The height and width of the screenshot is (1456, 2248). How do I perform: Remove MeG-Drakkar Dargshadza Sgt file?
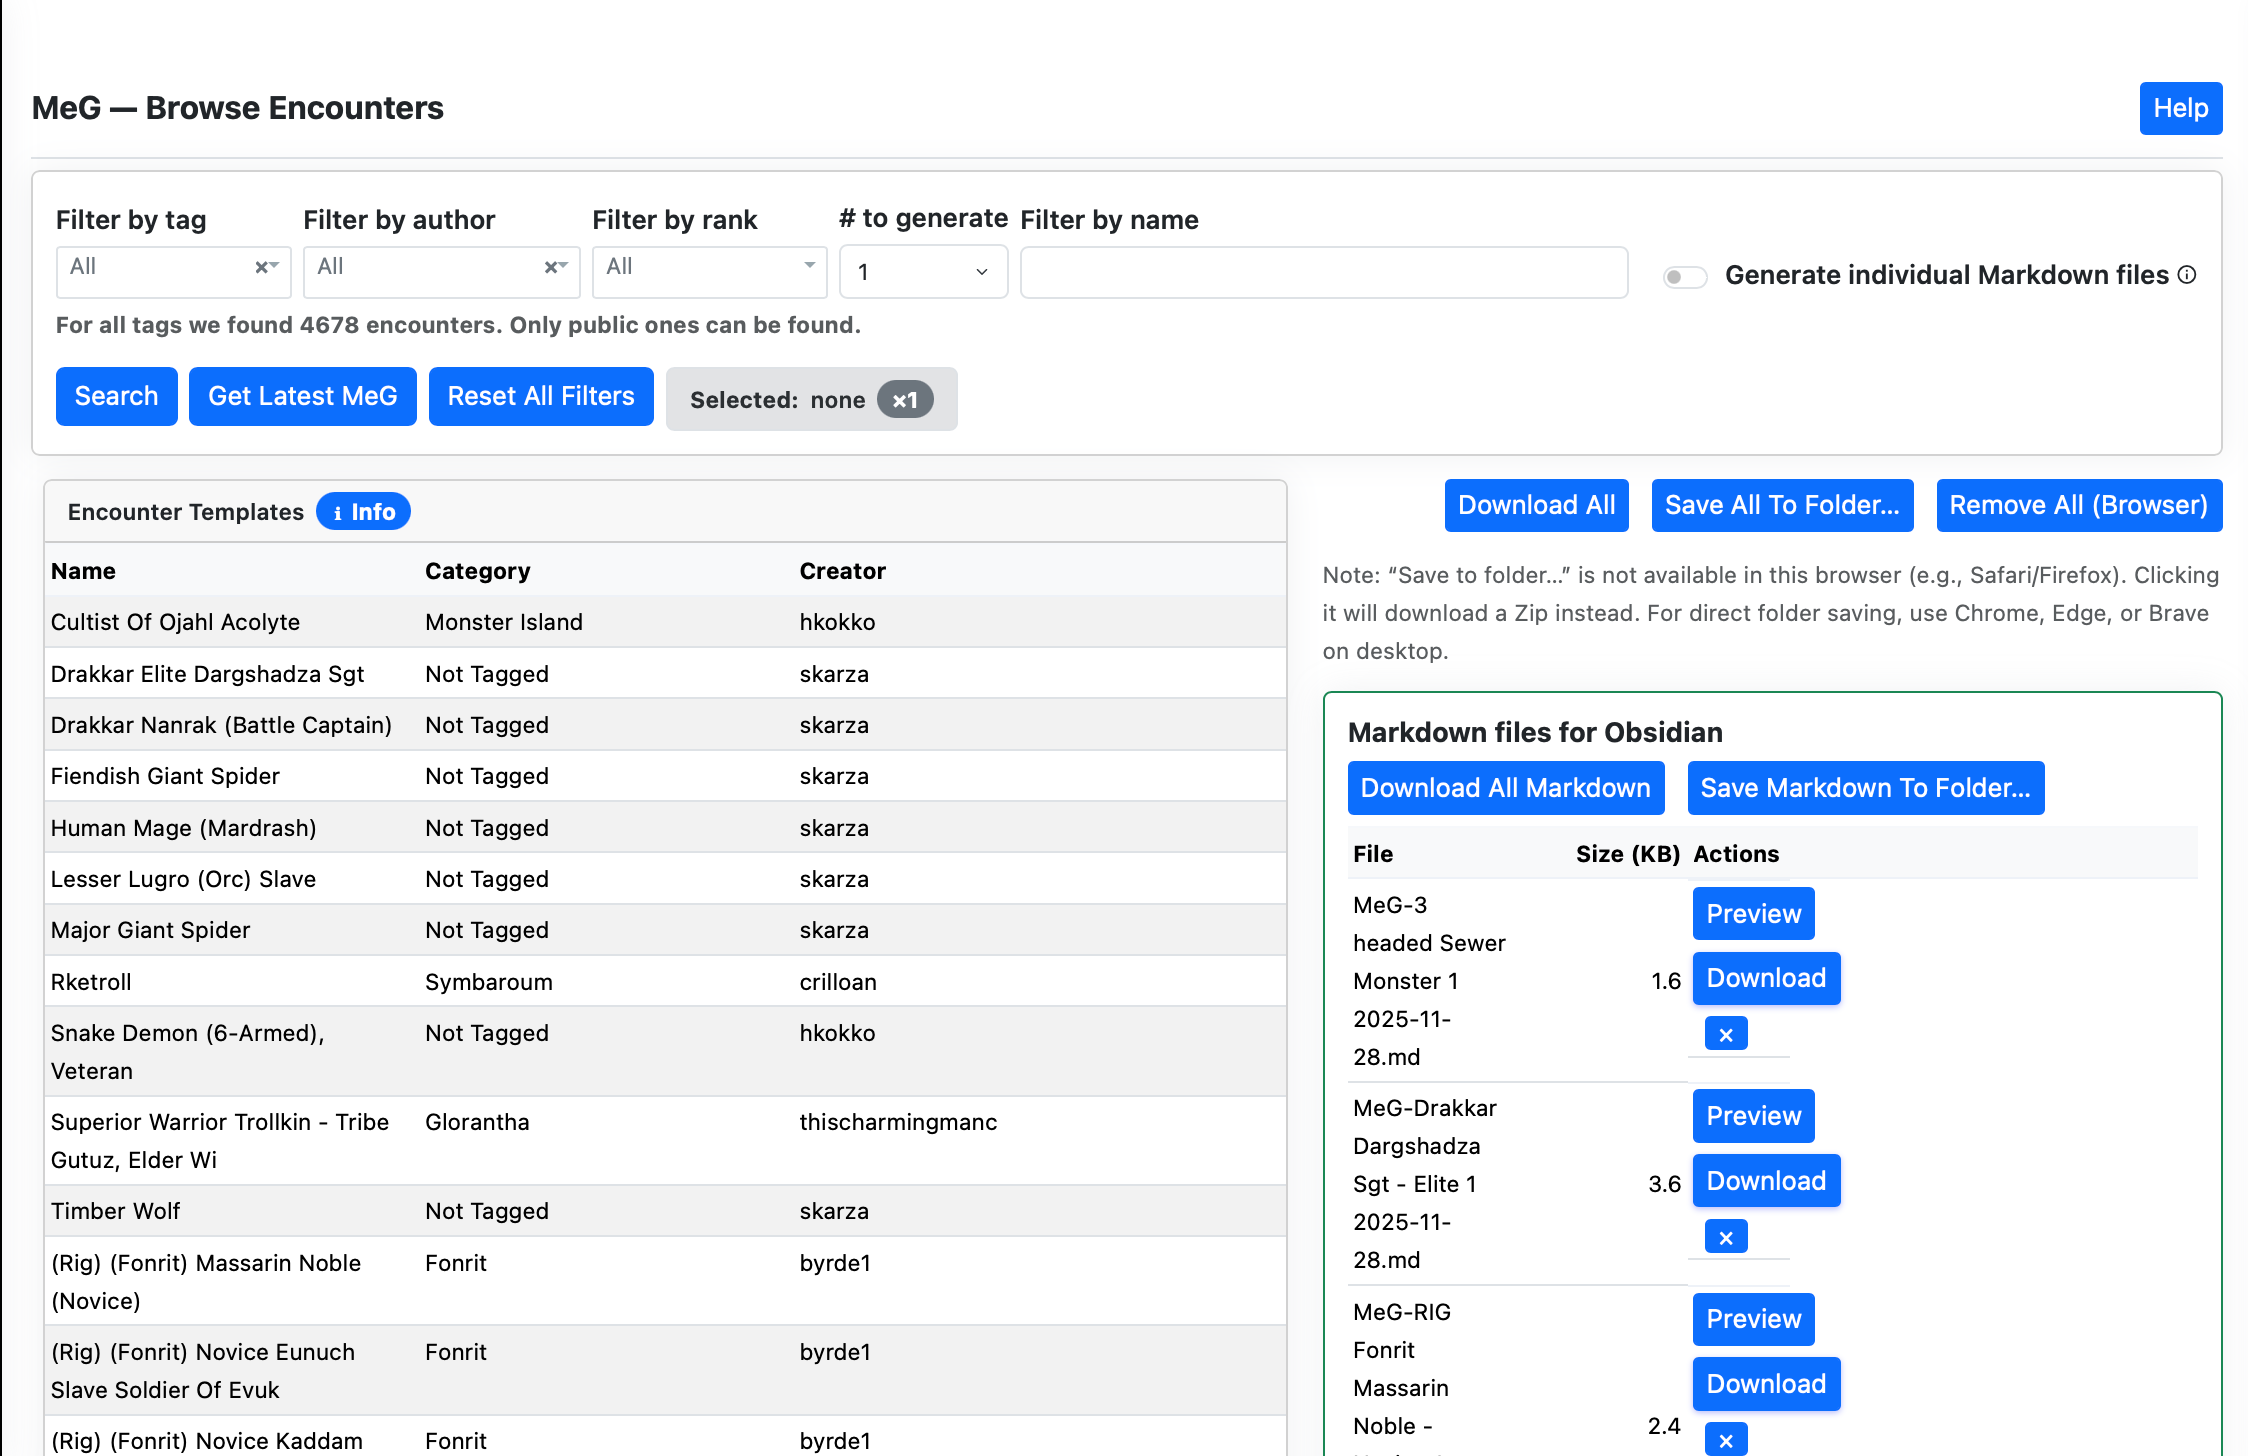1725,1237
